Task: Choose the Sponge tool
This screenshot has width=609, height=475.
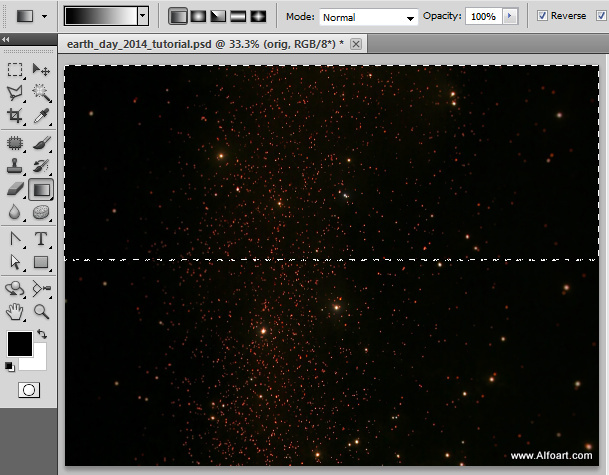Action: tap(41, 212)
